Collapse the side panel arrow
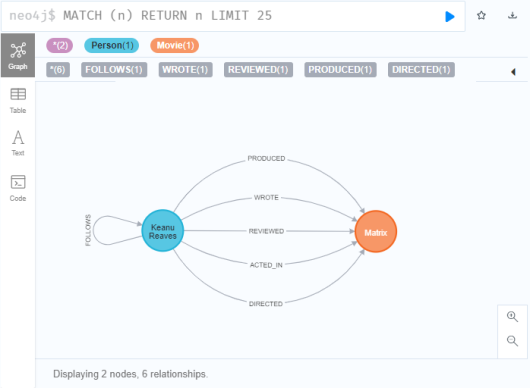This screenshot has height=388, width=530. (513, 72)
